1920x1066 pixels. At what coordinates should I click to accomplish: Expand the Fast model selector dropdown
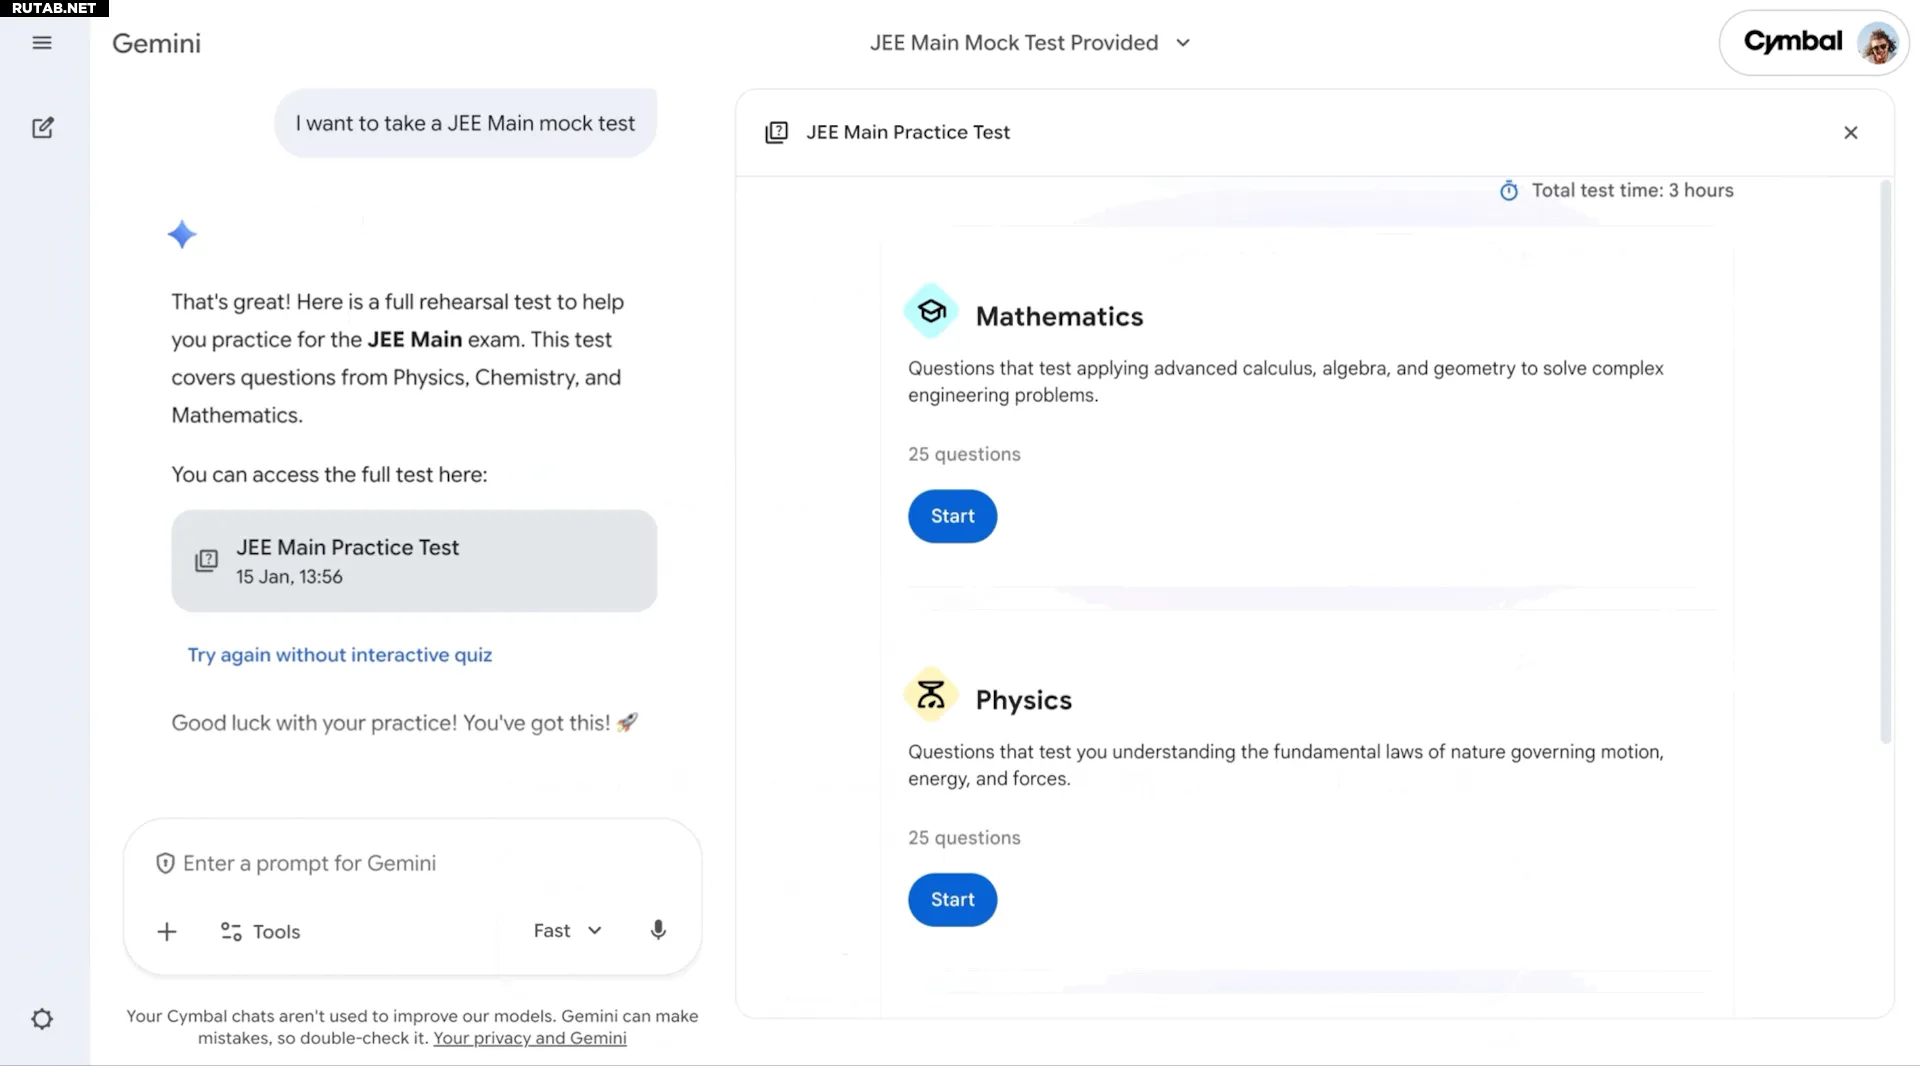pos(567,931)
